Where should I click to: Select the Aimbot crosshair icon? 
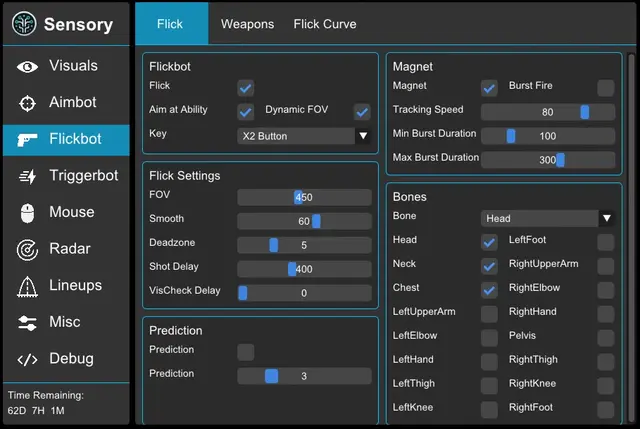(28, 103)
